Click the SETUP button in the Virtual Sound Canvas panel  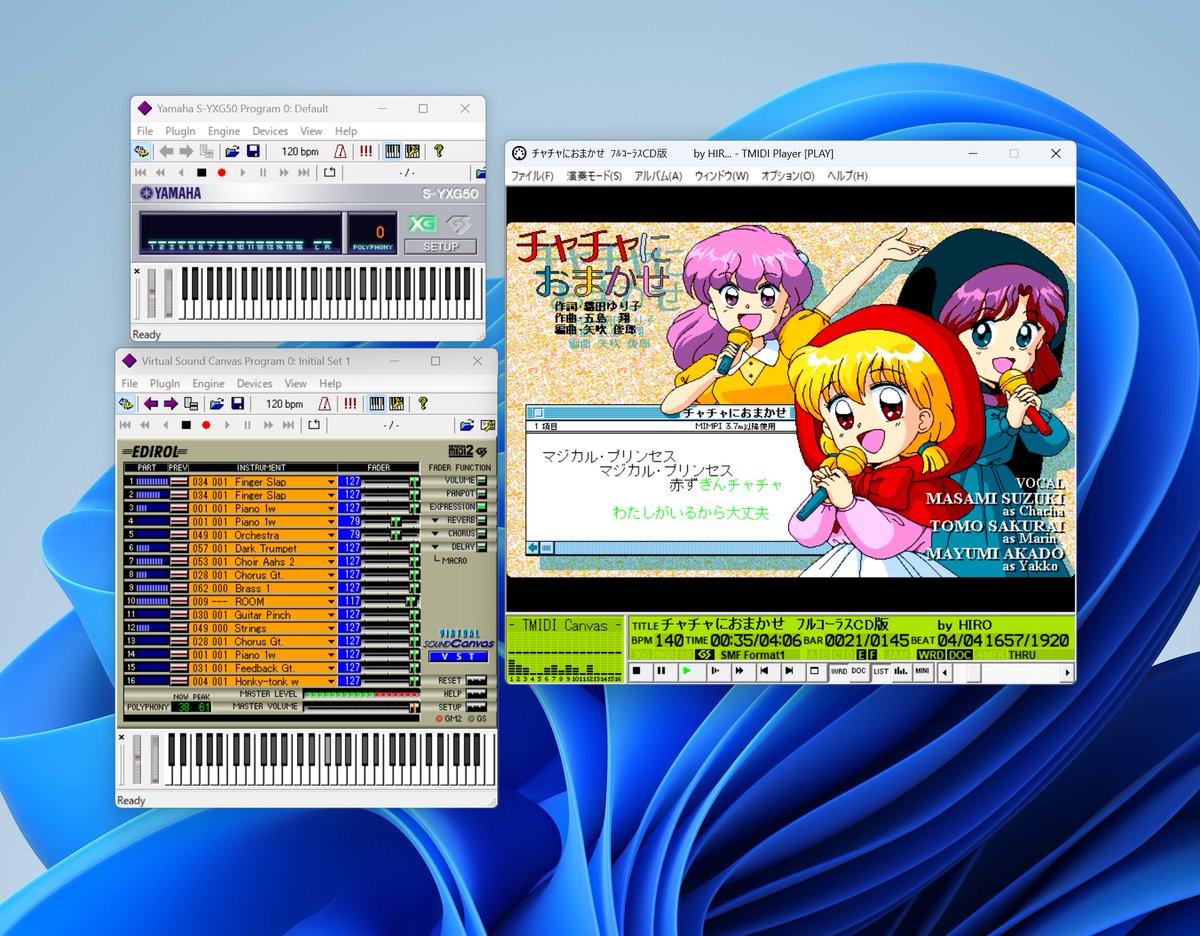pos(476,707)
